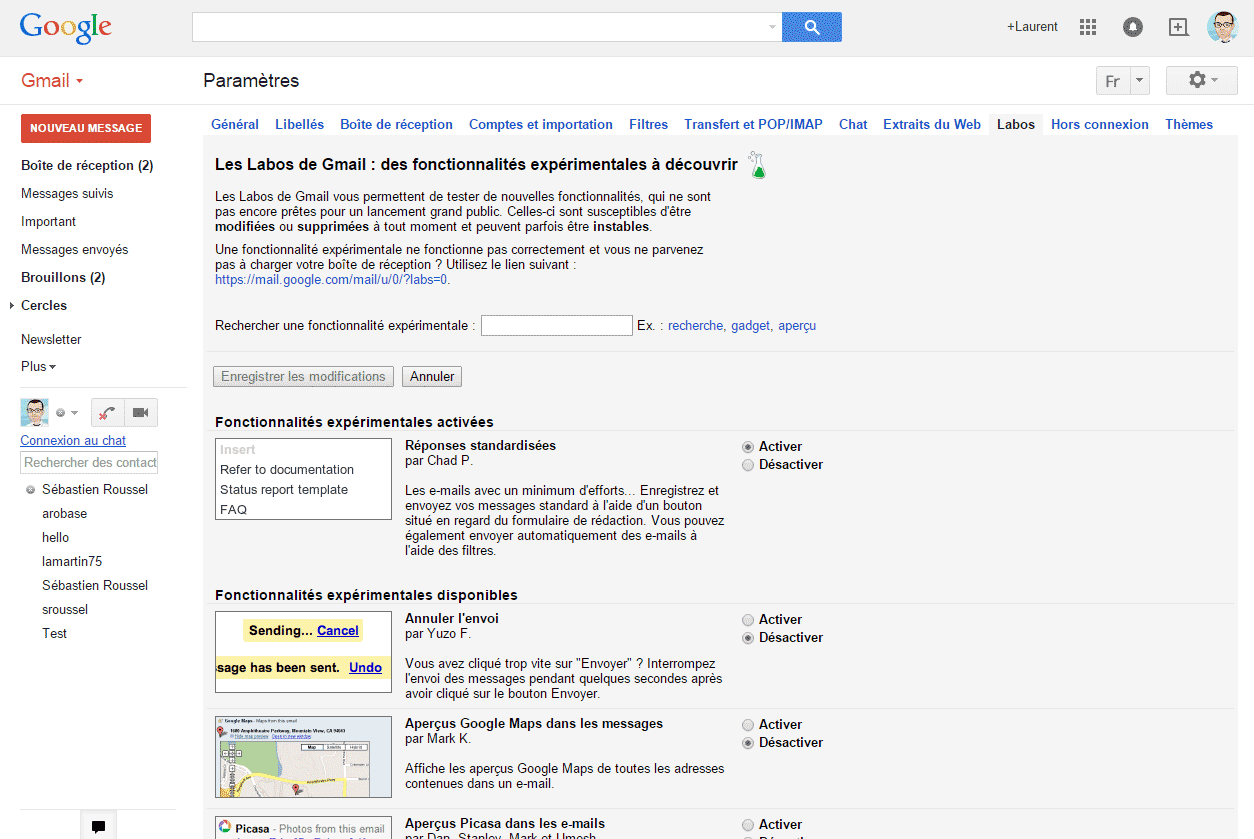Open the notifications bell
Image resolution: width=1254 pixels, height=839 pixels.
1133,27
